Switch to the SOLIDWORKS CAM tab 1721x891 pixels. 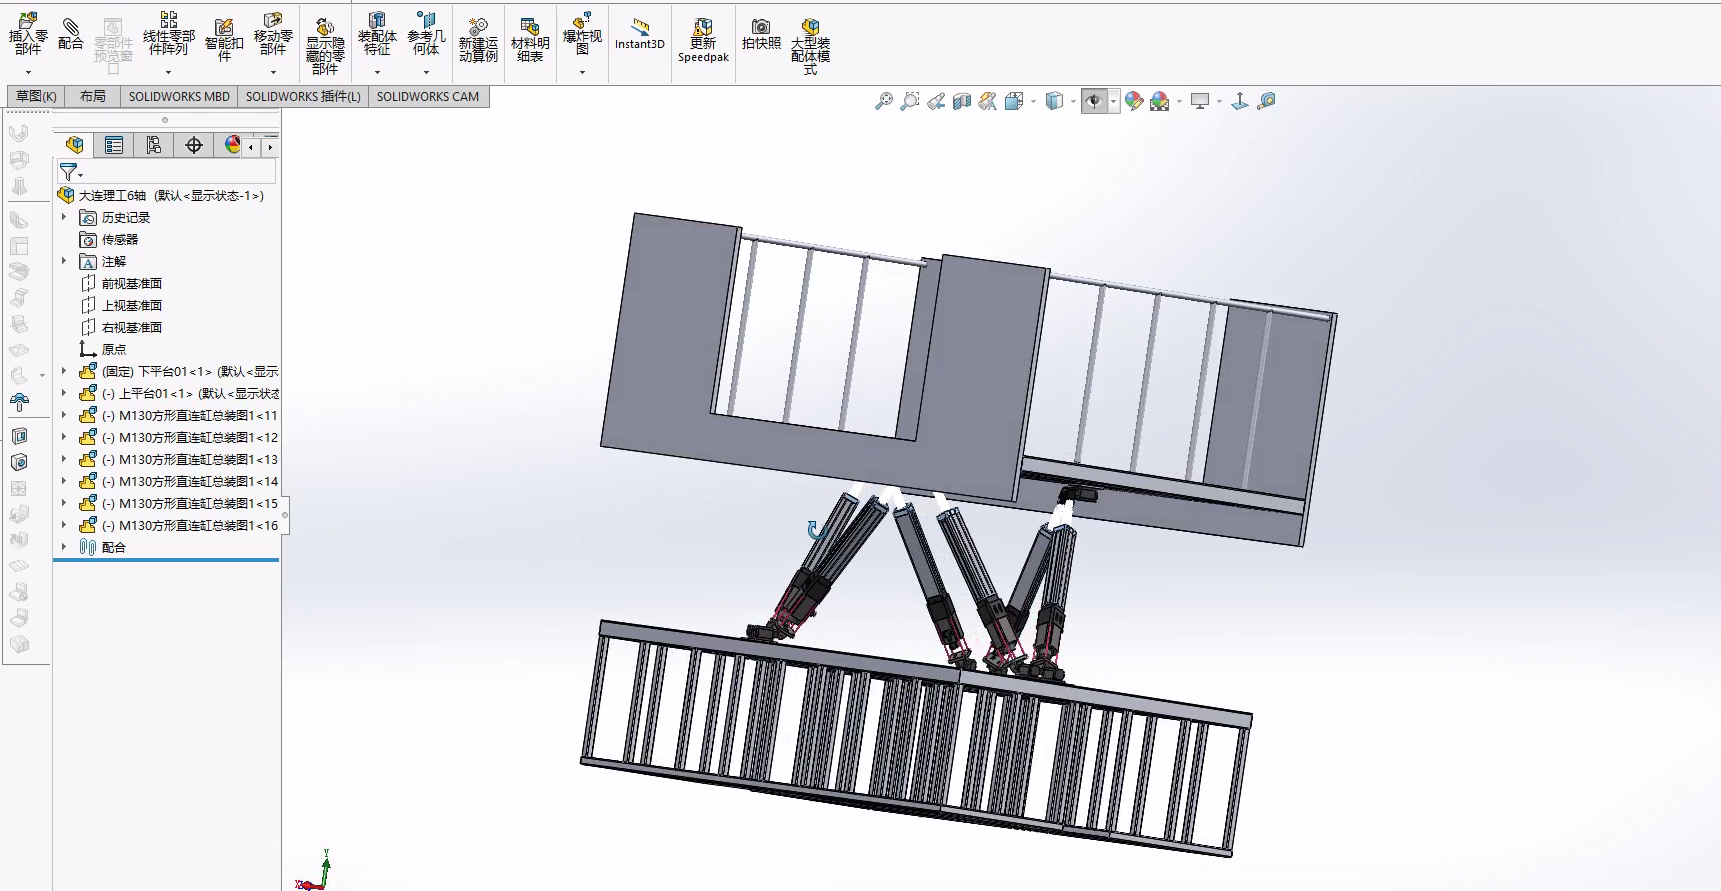428,96
